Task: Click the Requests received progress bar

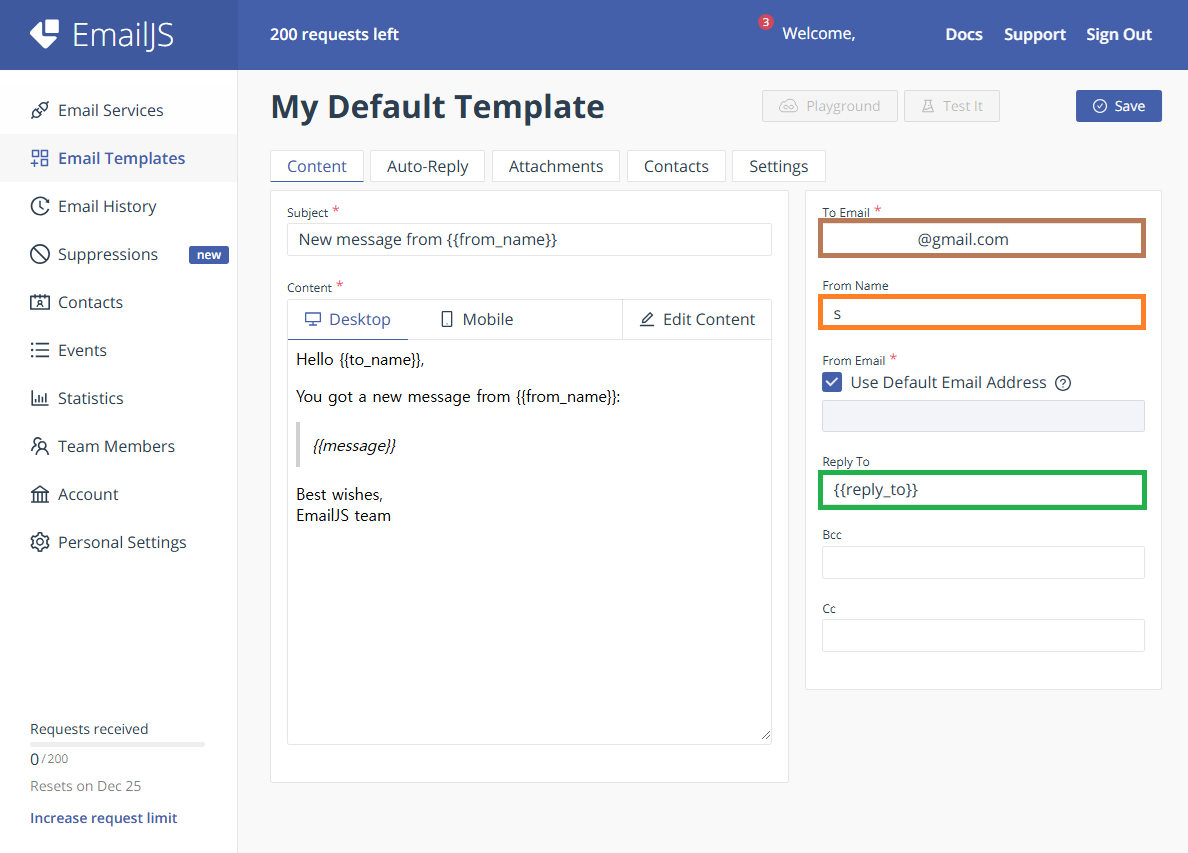Action: 117,745
